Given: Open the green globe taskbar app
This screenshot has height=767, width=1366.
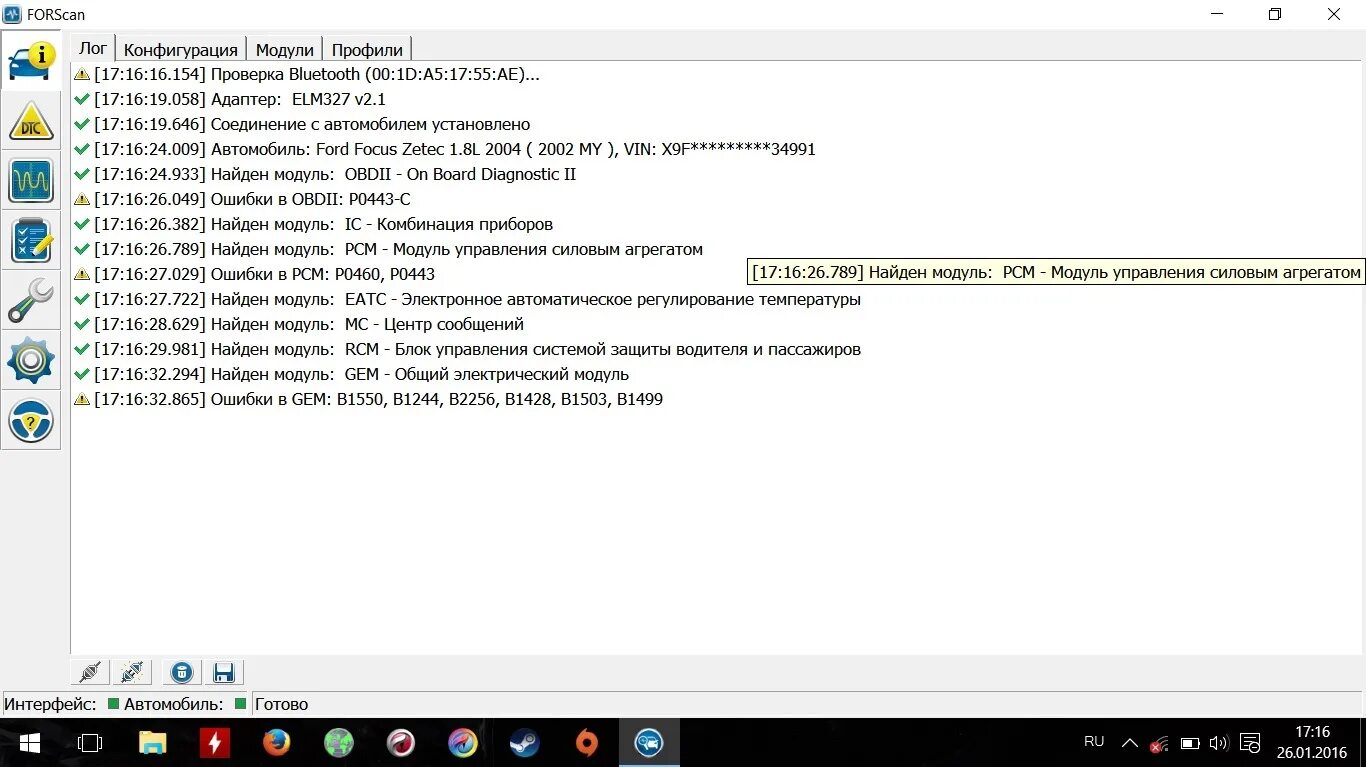Looking at the screenshot, I should tap(339, 743).
